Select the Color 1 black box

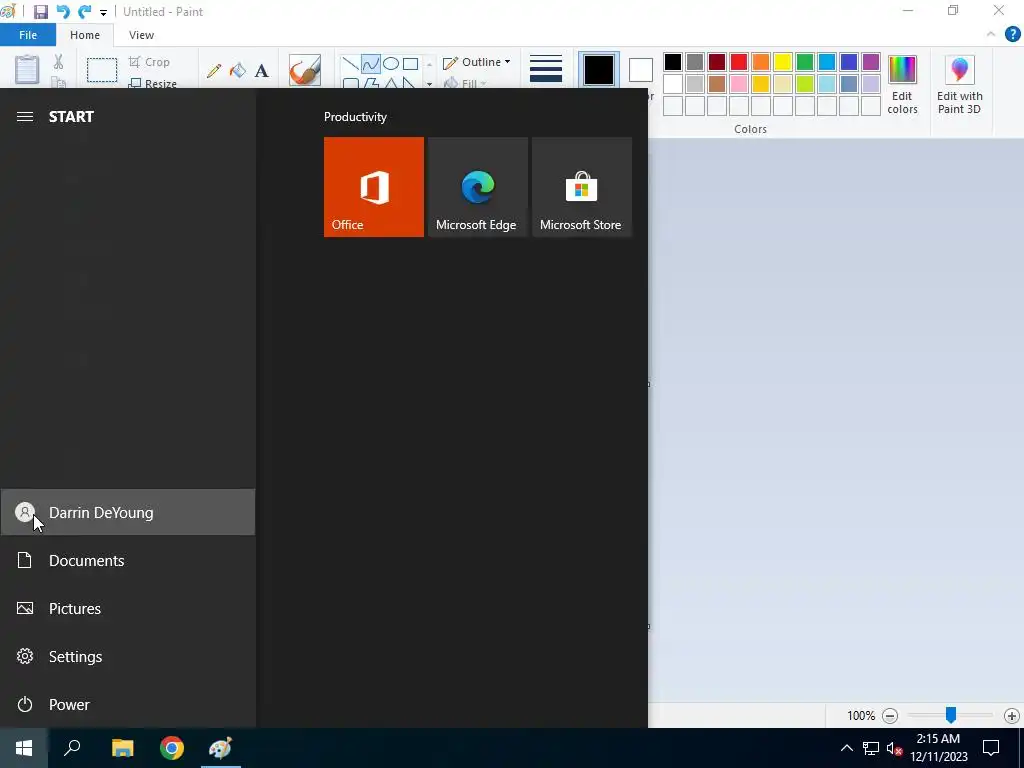click(x=599, y=70)
